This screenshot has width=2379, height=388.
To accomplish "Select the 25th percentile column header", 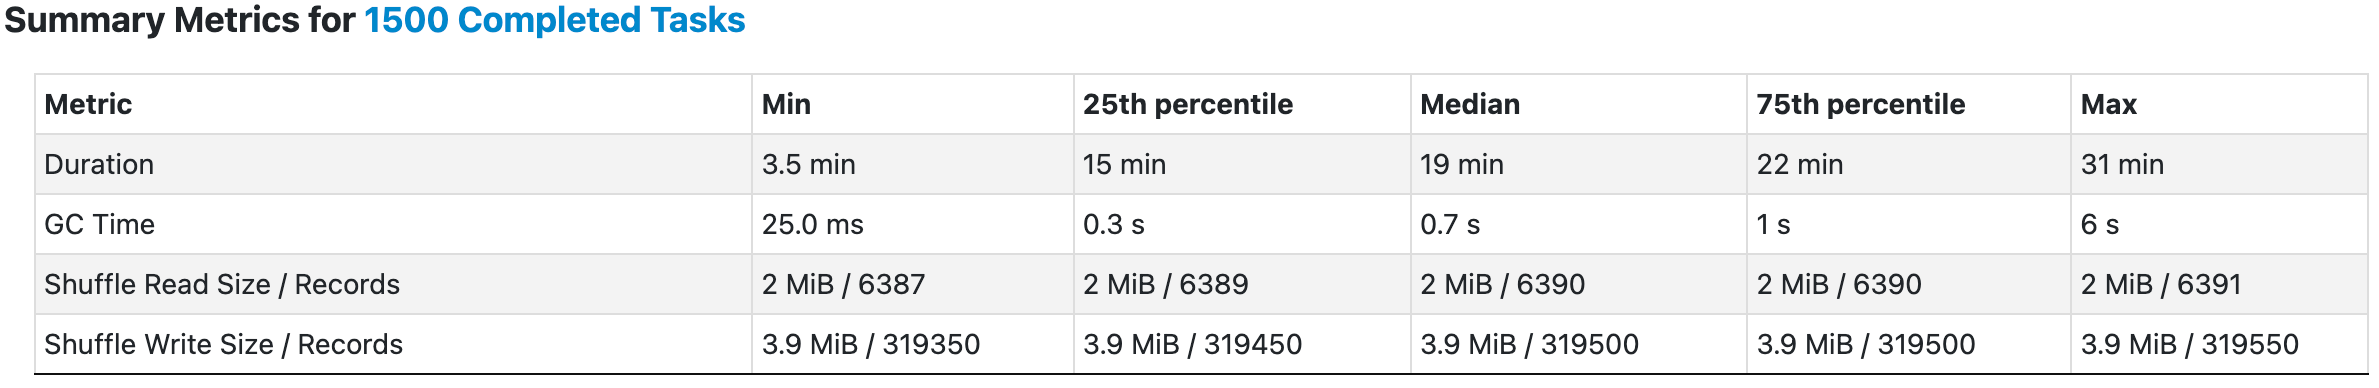I will click(1187, 104).
